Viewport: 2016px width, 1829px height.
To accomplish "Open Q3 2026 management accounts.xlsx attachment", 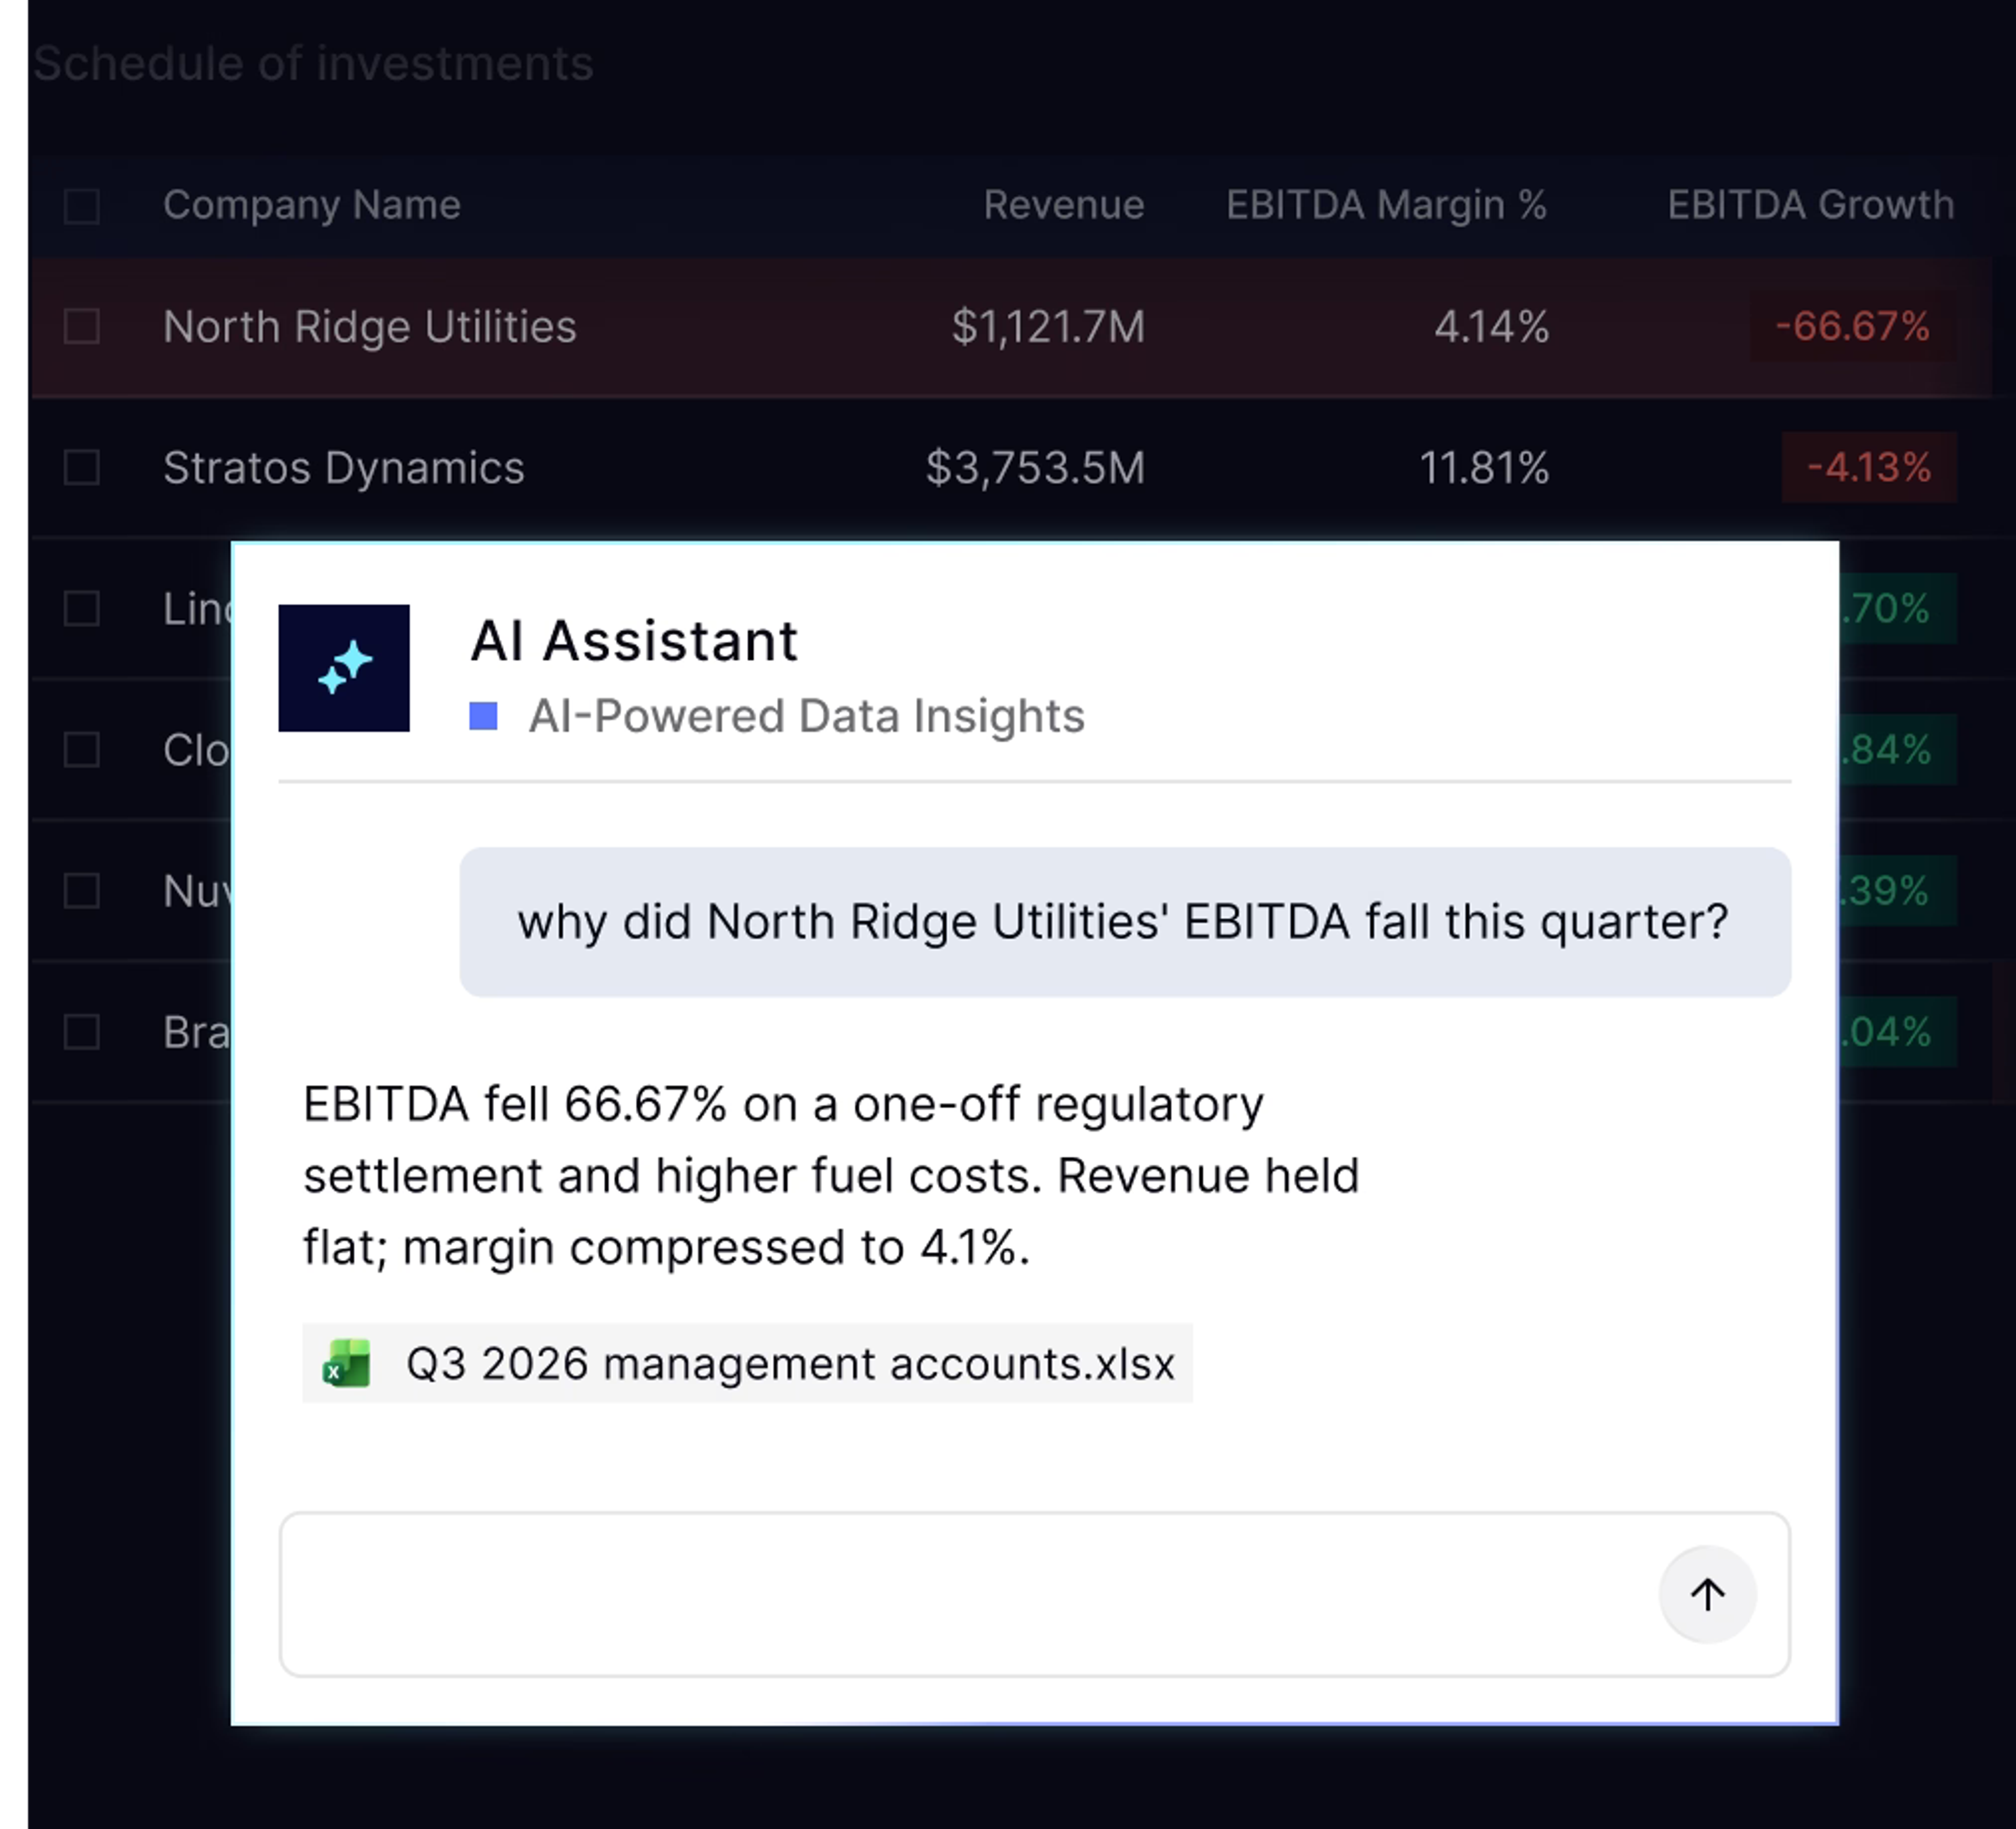I will [747, 1363].
